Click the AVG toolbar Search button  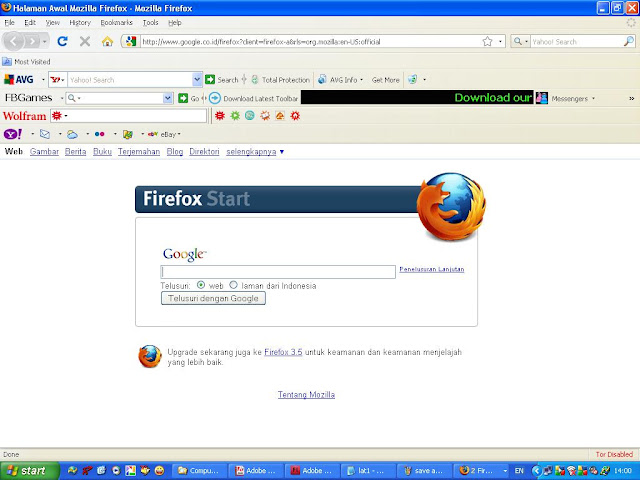click(x=222, y=80)
